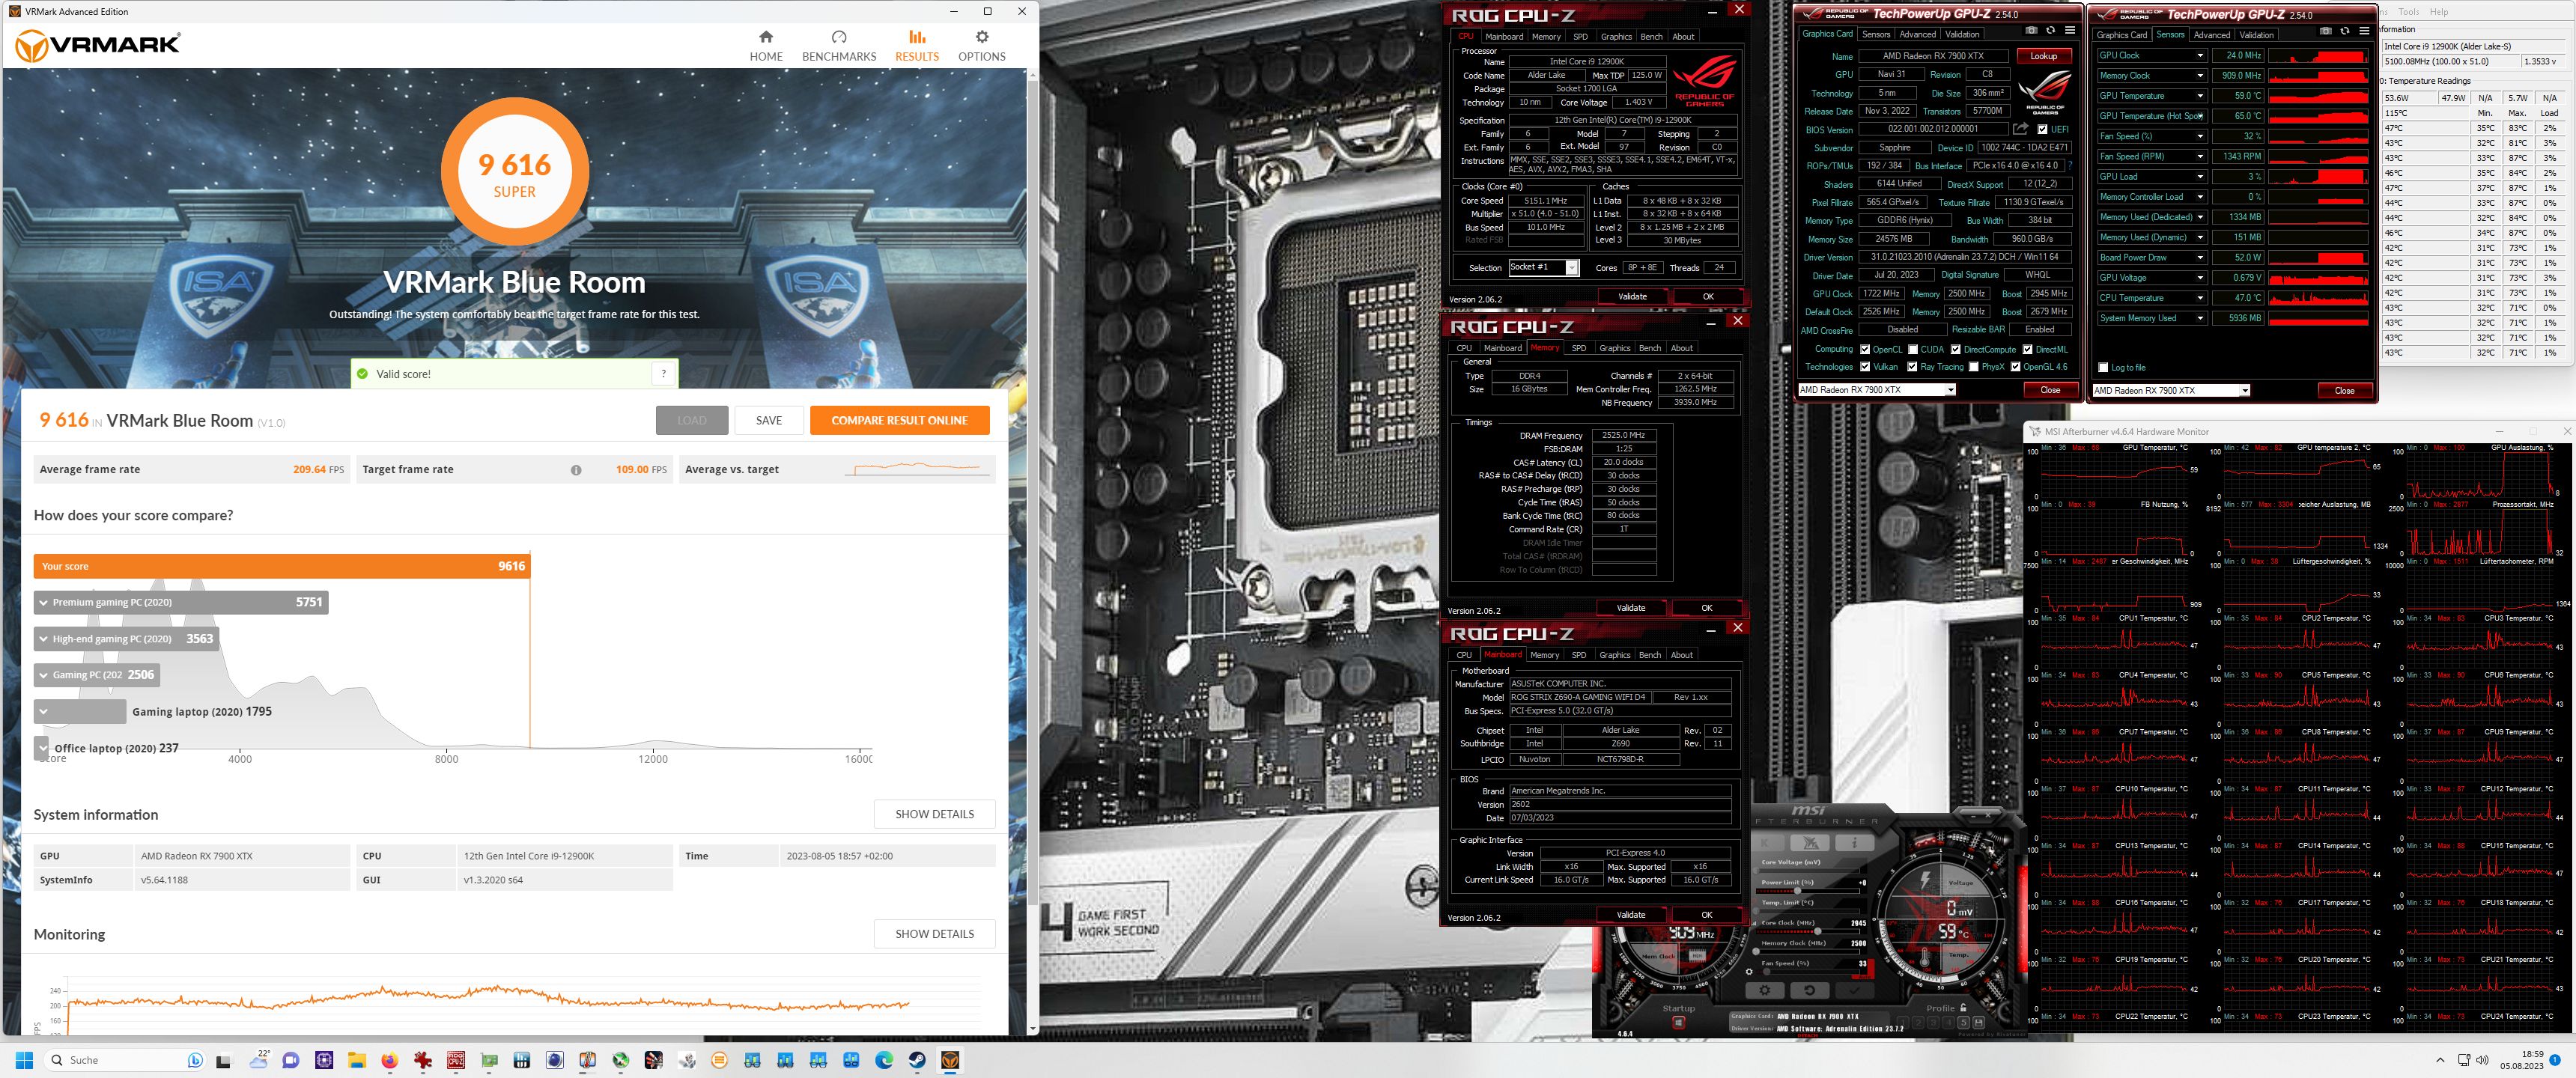Switch to VRMark RESULTS page
Viewport: 2576px width, 1078px height.
pyautogui.click(x=917, y=46)
